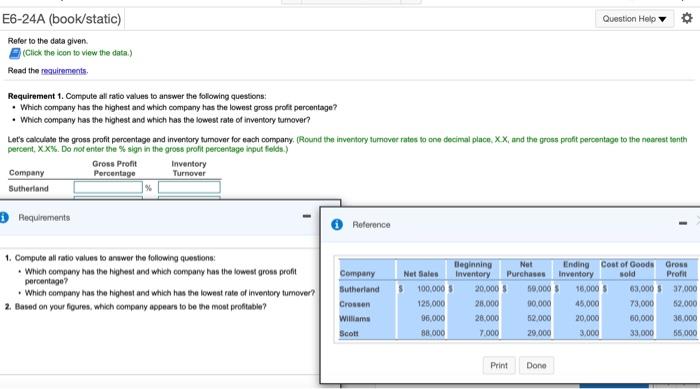This screenshot has height=389, width=700.
Task: Click Sutherland net sales value 100,000
Action: [431, 289]
